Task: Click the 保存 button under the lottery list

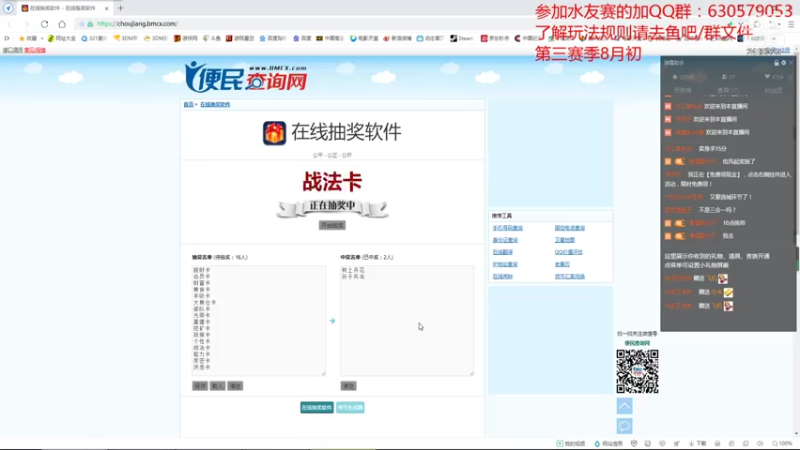Action: 200,386
